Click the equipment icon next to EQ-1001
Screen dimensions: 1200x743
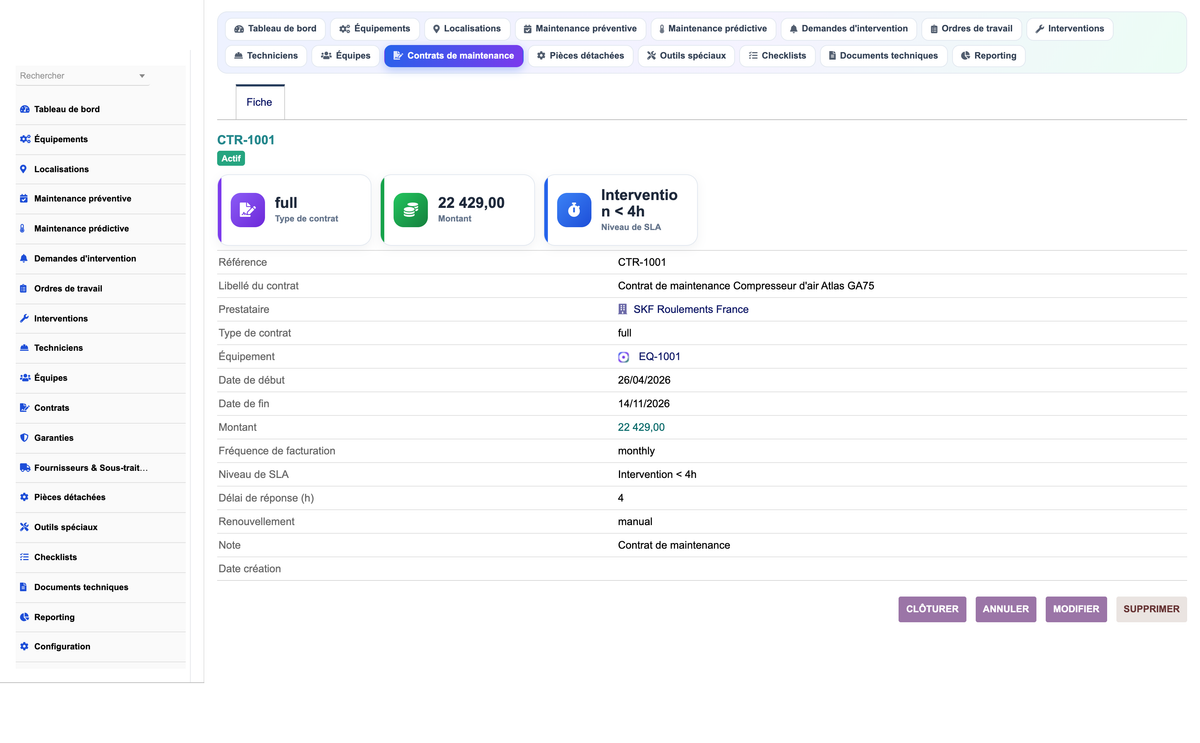pyautogui.click(x=624, y=357)
